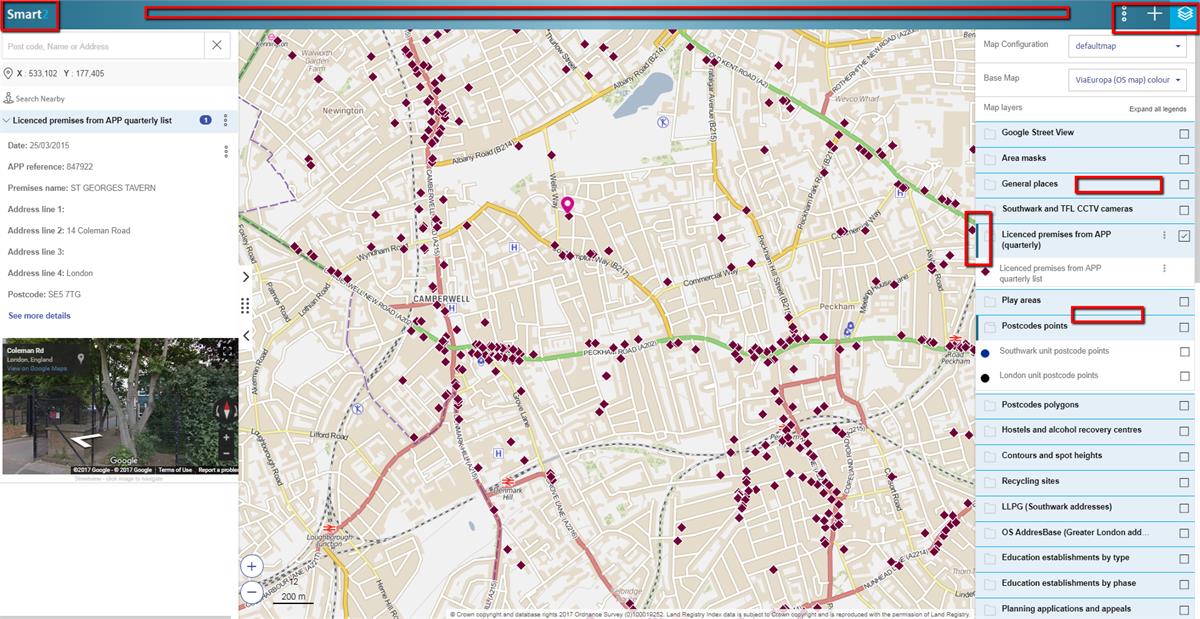
Task: Click the Smart2 logo
Action: pyautogui.click(x=27, y=14)
